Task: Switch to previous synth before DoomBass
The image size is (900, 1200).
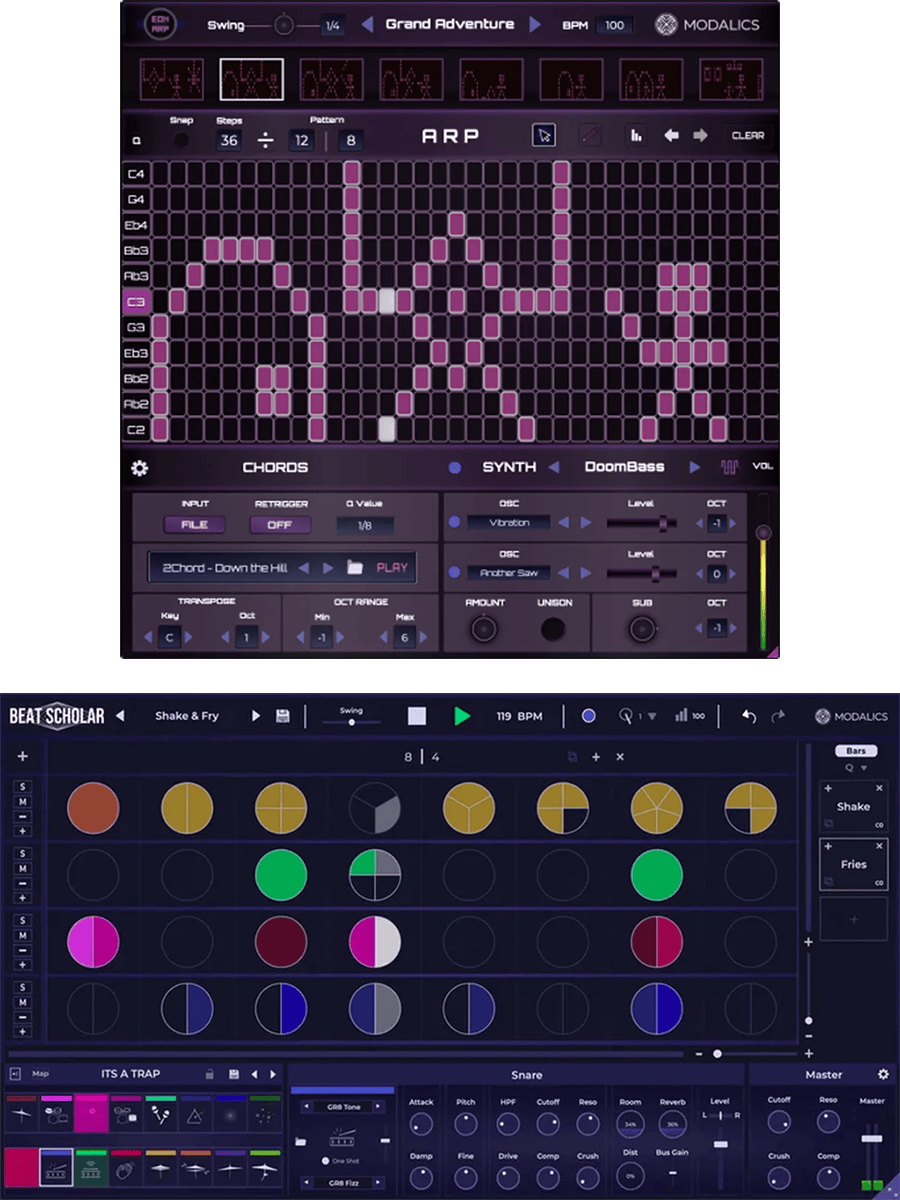Action: (x=556, y=468)
